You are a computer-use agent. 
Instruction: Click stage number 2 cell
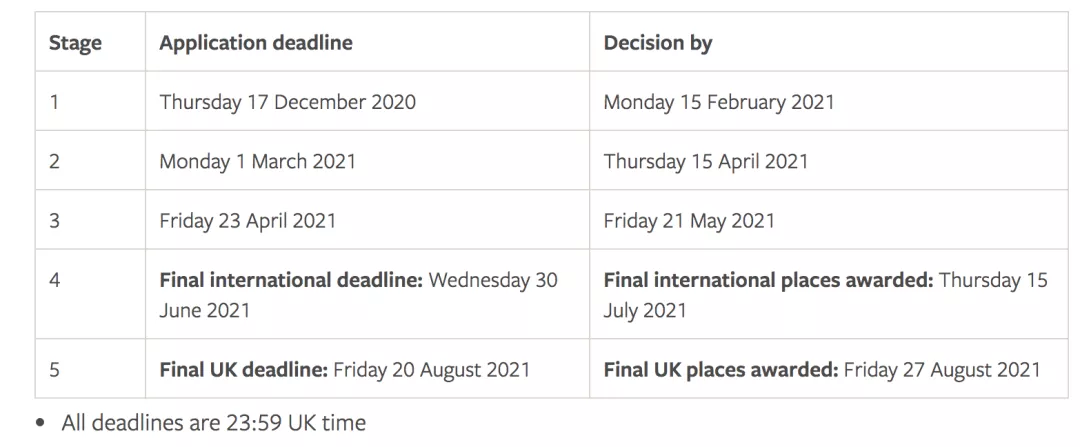tap(54, 161)
